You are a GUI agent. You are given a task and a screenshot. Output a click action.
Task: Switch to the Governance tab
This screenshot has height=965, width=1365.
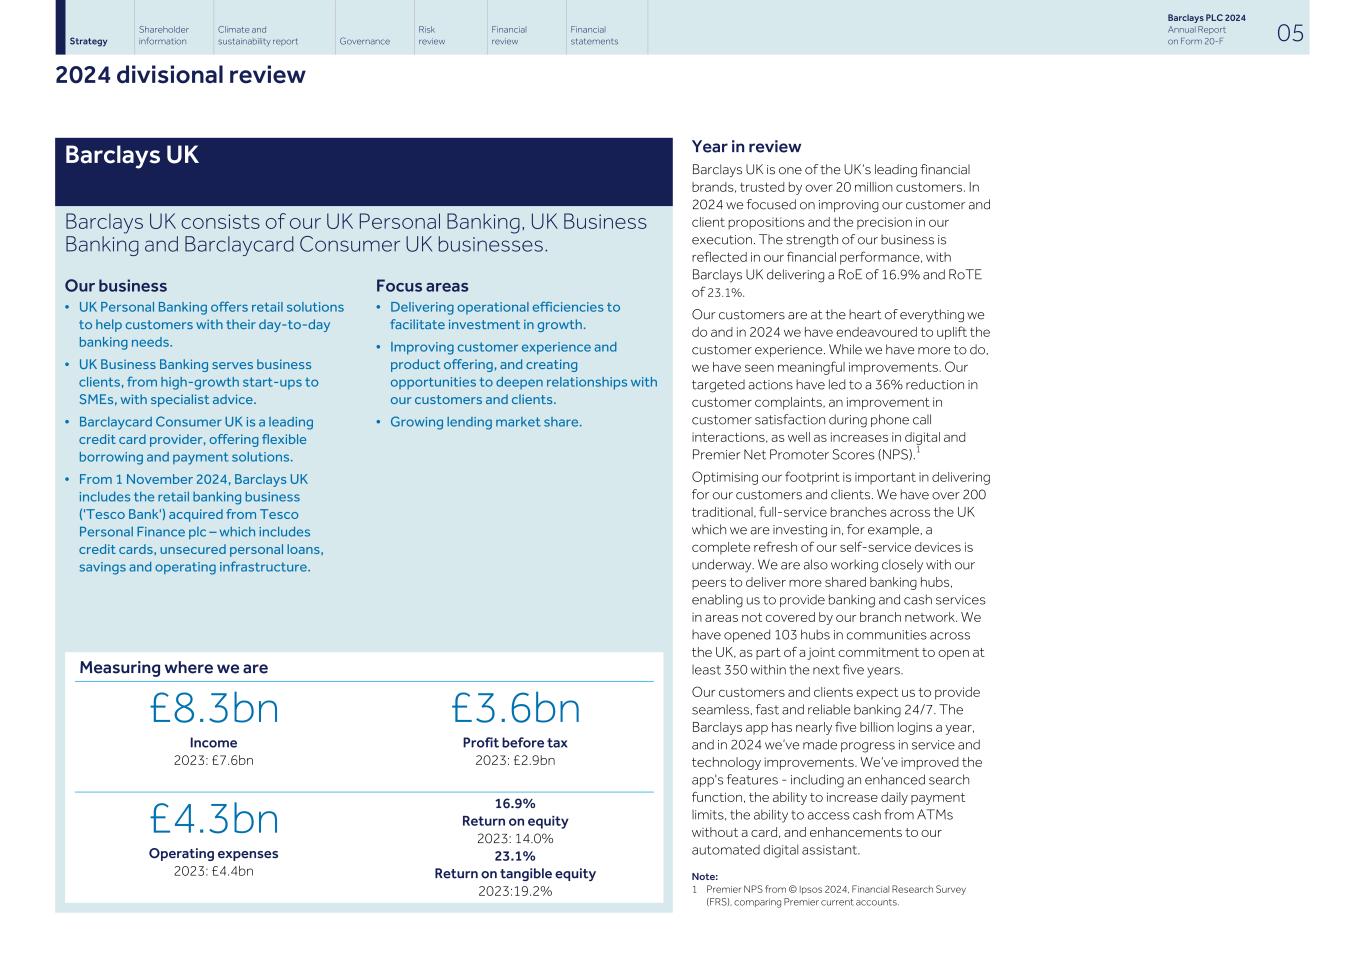365,41
